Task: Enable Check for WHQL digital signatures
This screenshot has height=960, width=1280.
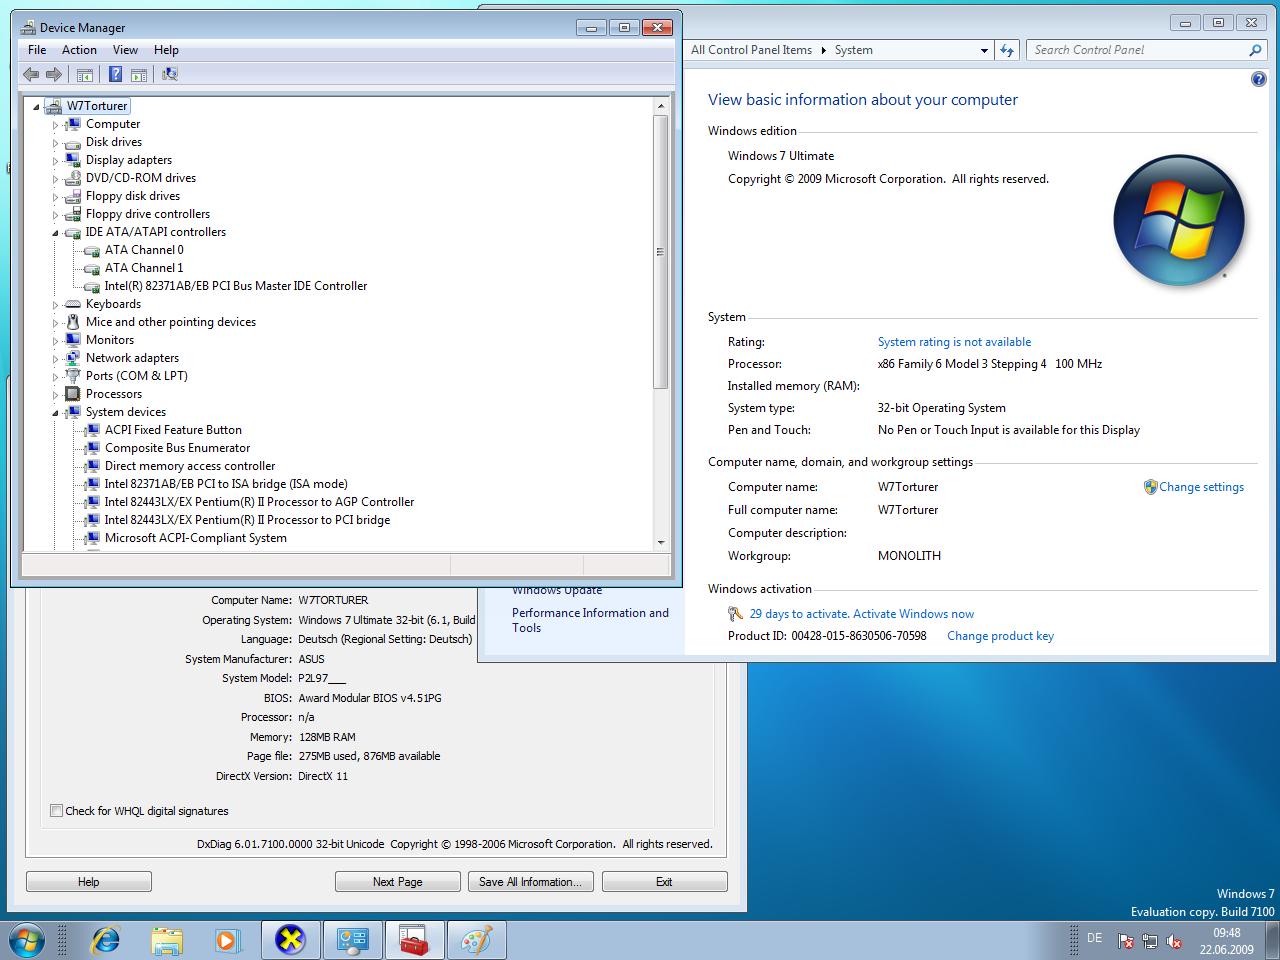Action: pos(57,811)
